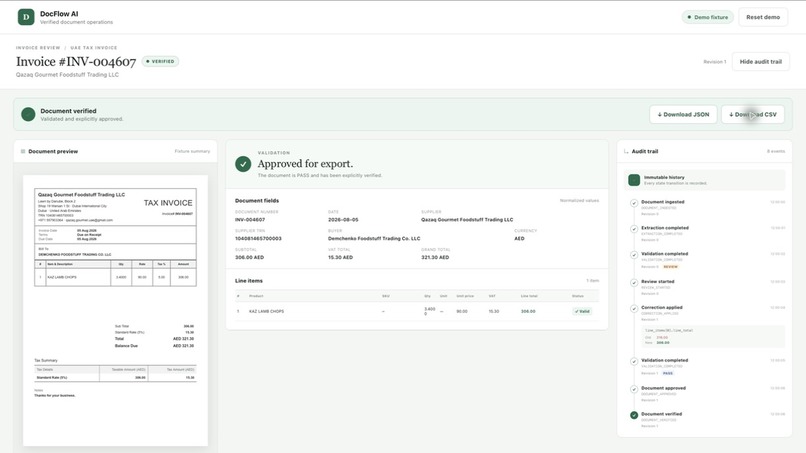Click the Document ingested event title
This screenshot has height=453, width=806.
[x=663, y=202]
